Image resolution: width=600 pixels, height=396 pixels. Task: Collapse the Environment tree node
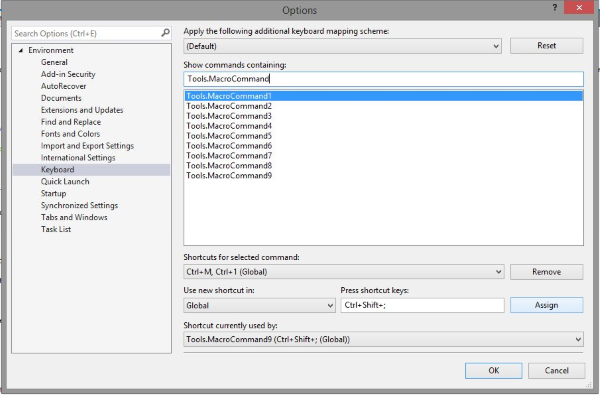tap(21, 50)
